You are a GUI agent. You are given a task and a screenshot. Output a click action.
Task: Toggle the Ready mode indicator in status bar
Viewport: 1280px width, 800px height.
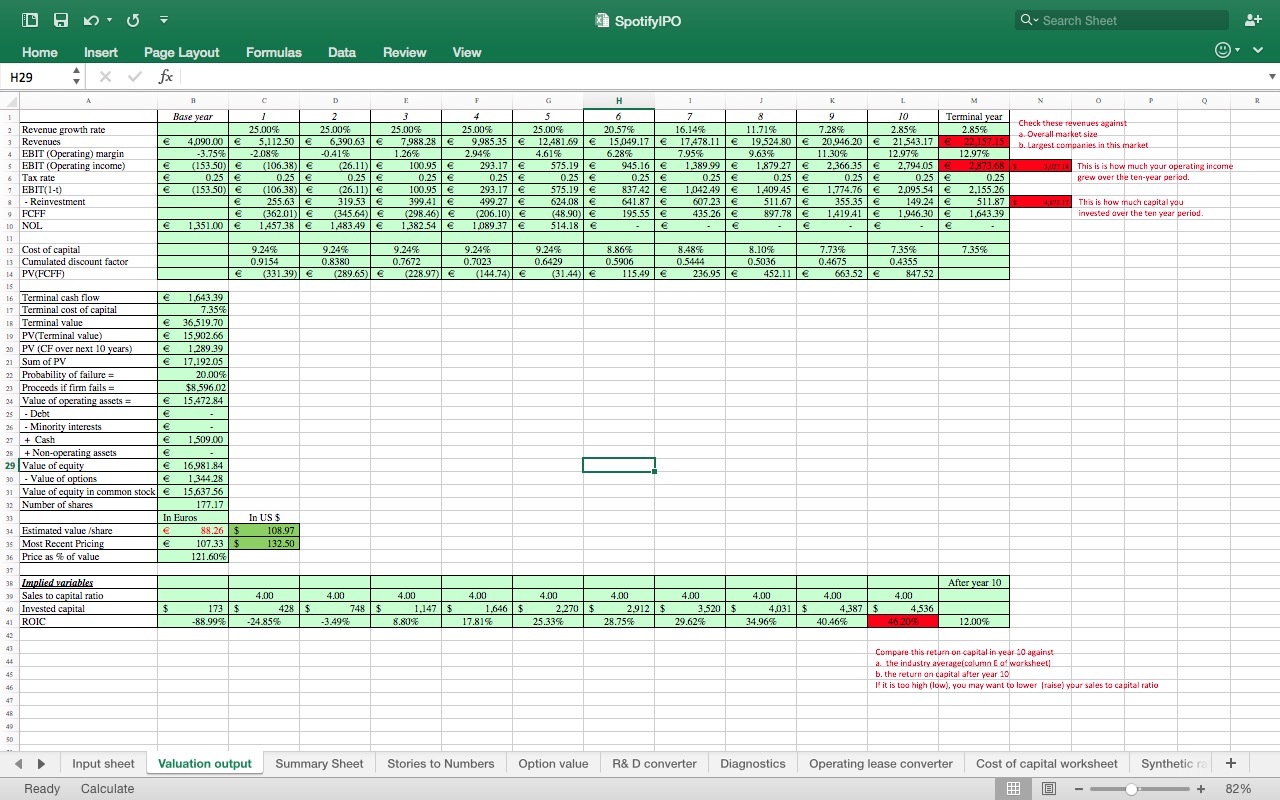coord(40,788)
